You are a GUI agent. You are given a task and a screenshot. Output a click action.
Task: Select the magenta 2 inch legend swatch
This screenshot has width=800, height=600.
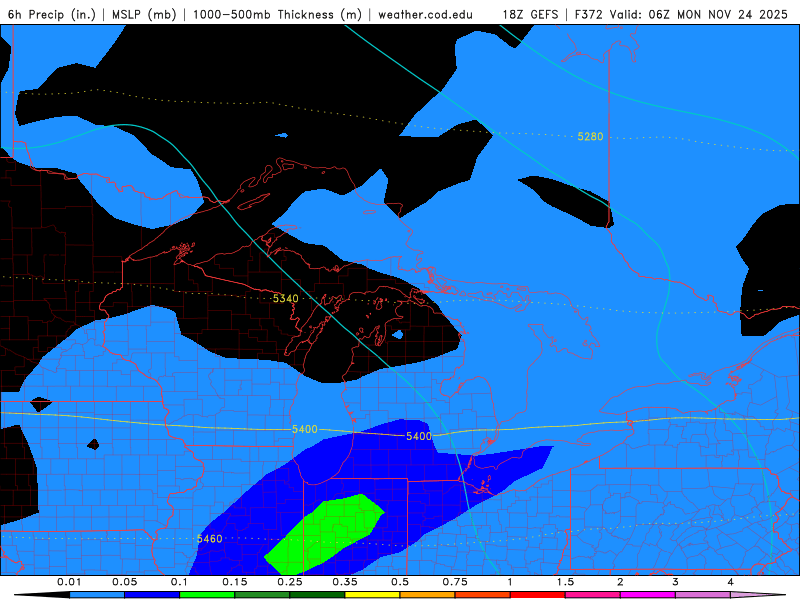(648, 595)
